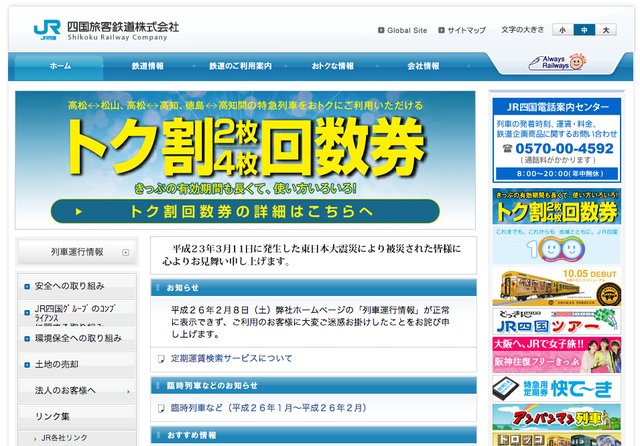Open the サイトマップ link
Screen dimensions: 640x446
[x=467, y=30]
